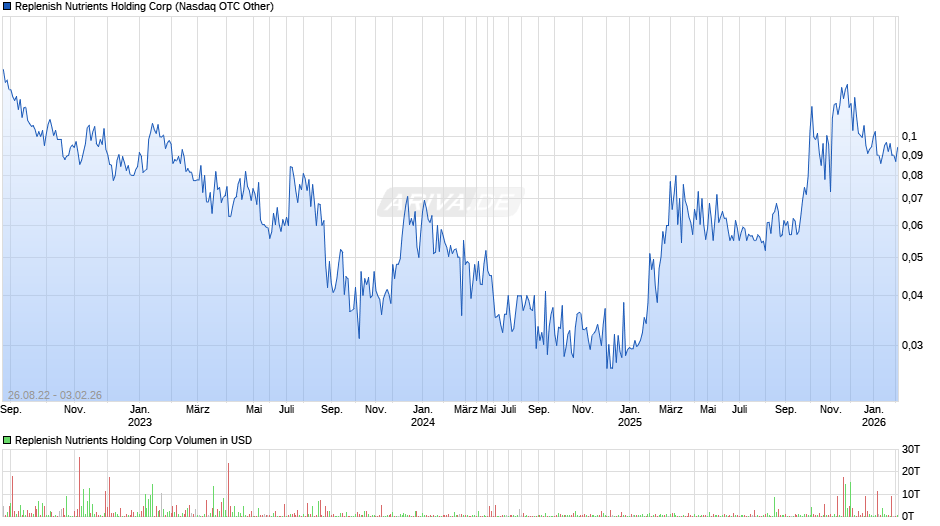
Task: Click the 0T volume axis label
Action: click(908, 516)
